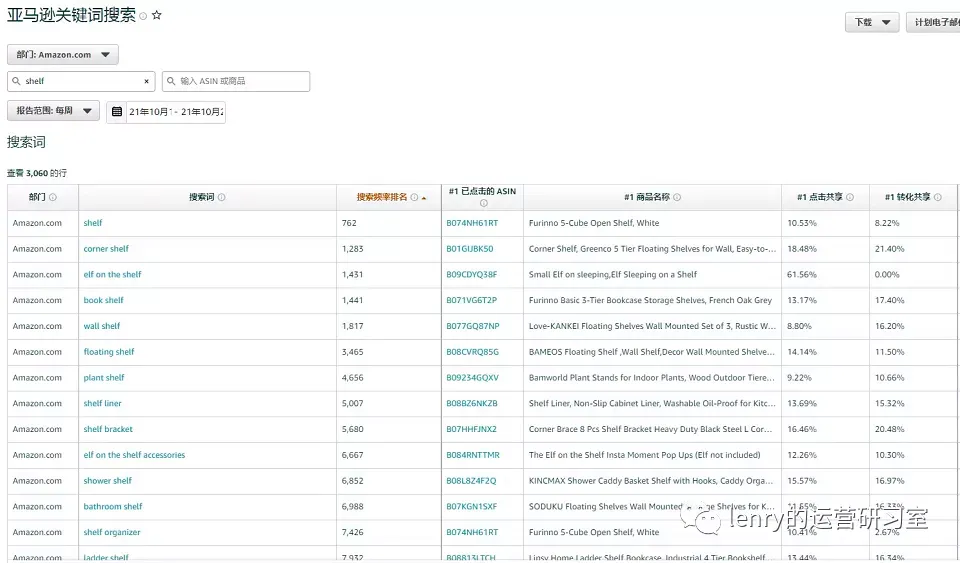Viewport: 960px width, 563px height.
Task: Open ASIN link B09CDYQ38F
Action: 471,275
